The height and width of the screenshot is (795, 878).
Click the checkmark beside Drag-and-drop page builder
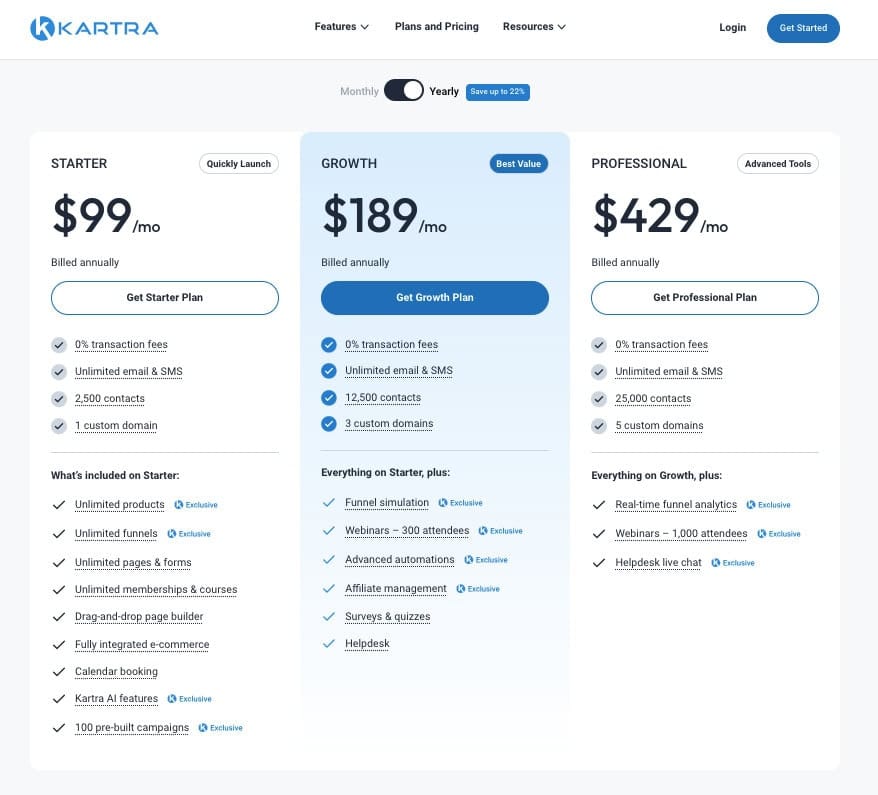(59, 617)
